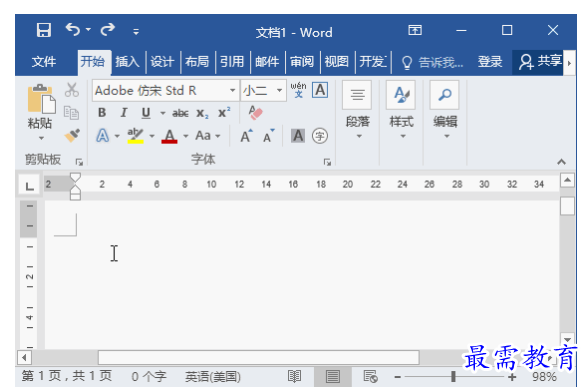Open the font size 小二 dropdown
586x389 pixels.
coord(279,90)
